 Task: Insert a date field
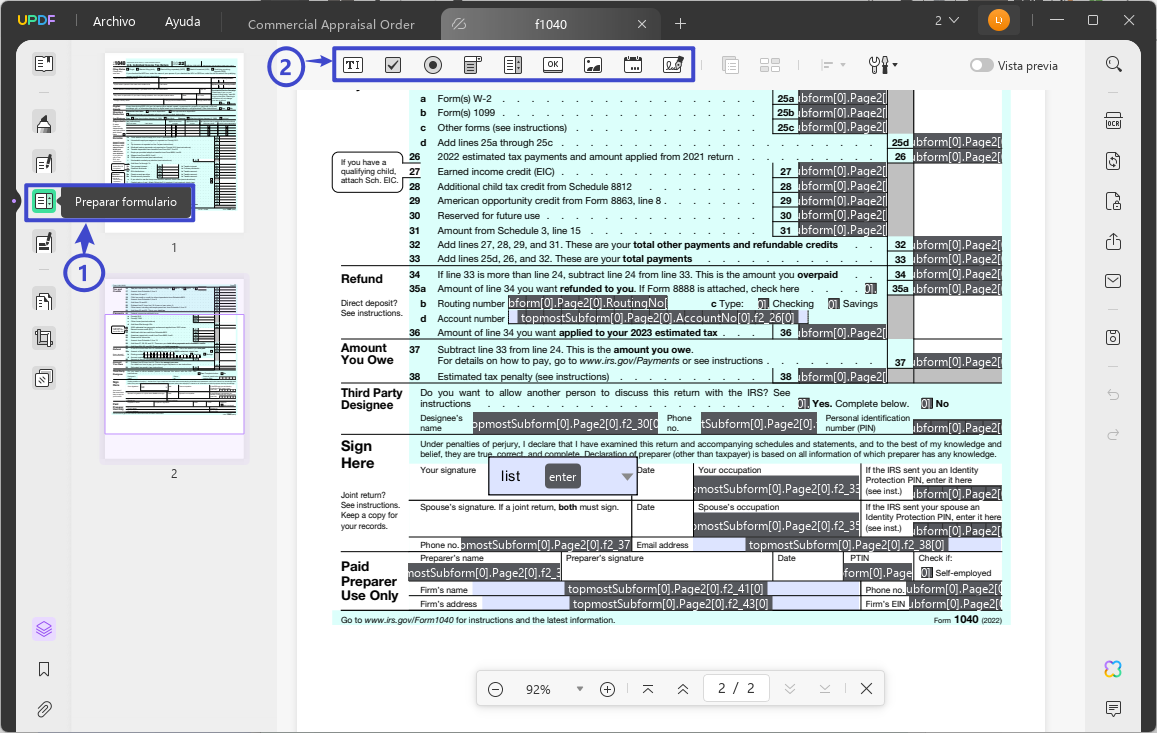[632, 64]
